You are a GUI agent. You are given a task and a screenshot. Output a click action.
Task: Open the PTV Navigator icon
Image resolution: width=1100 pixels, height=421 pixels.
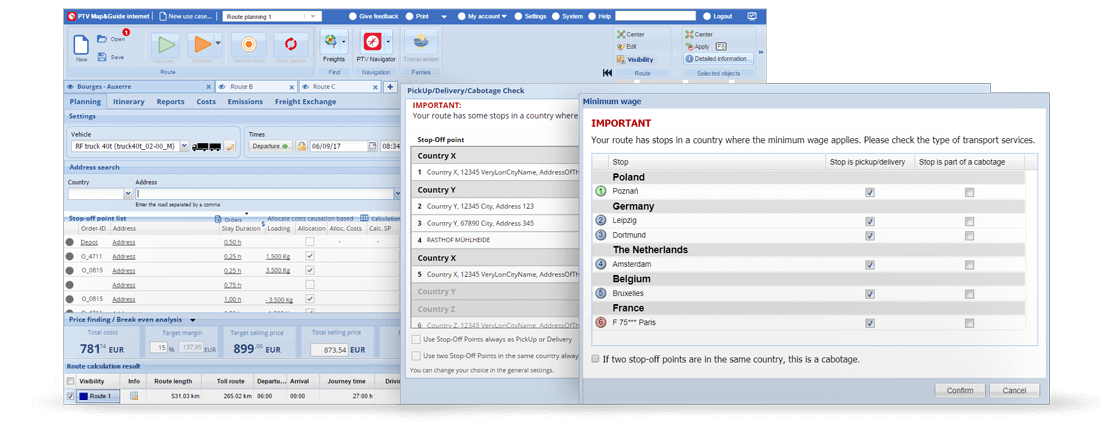click(372, 43)
